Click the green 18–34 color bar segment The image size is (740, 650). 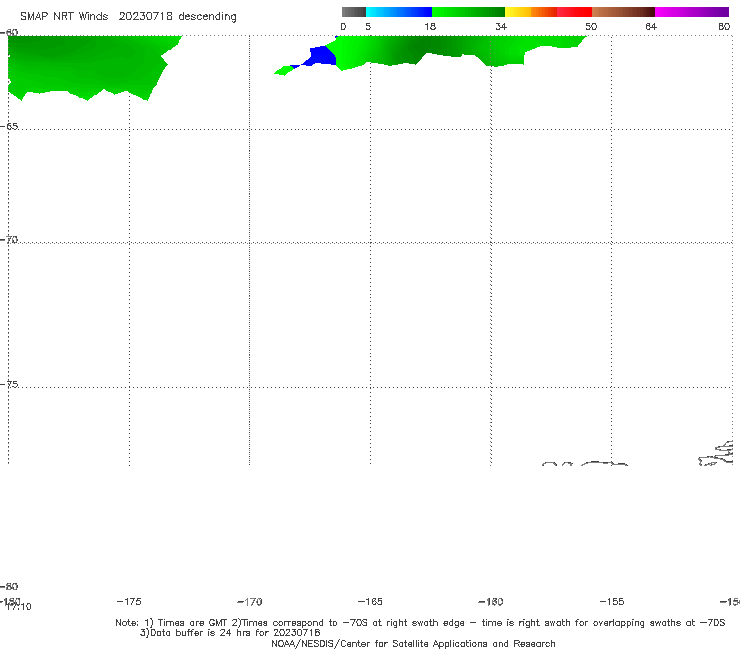pyautogui.click(x=468, y=12)
